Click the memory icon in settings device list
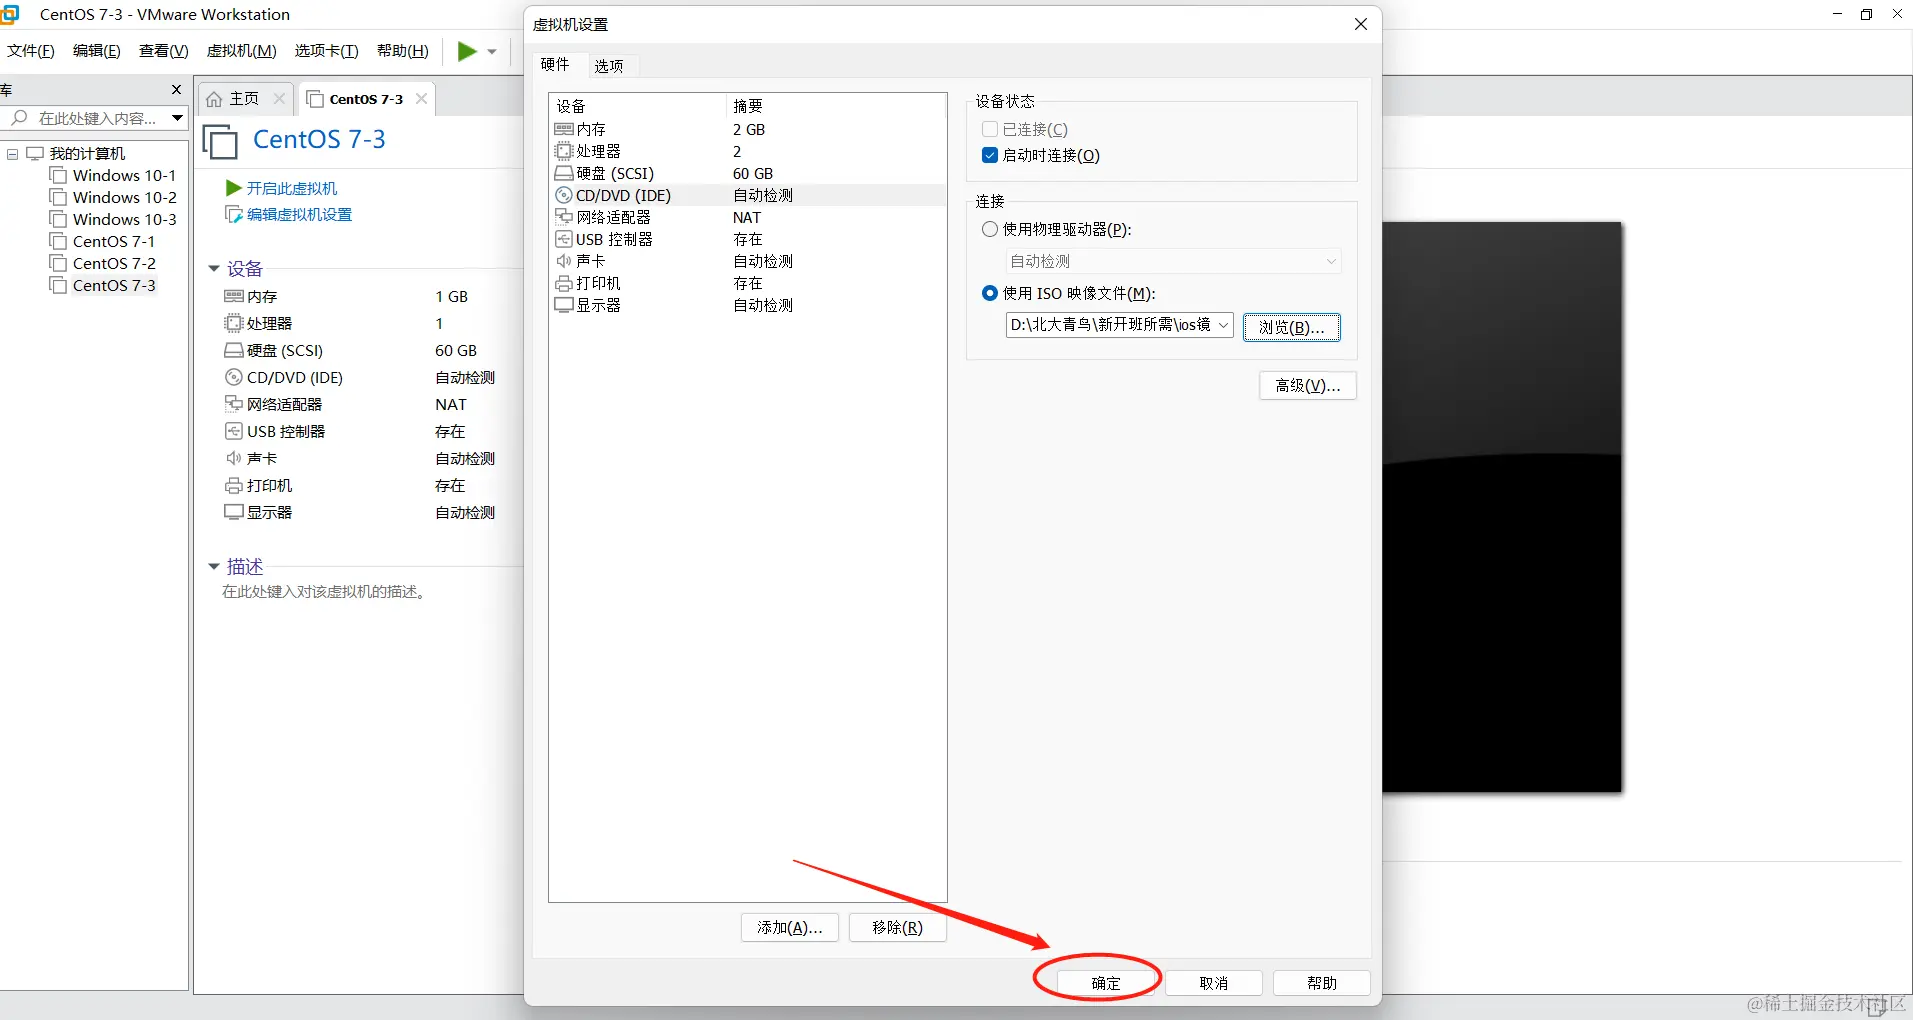This screenshot has height=1020, width=1913. tap(564, 129)
